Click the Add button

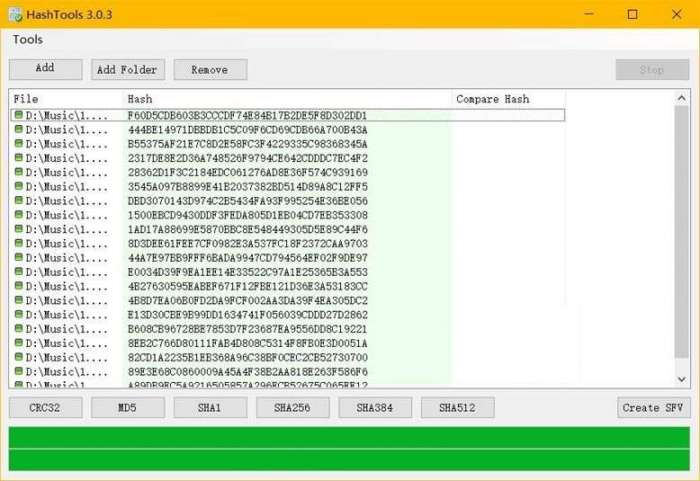(46, 69)
